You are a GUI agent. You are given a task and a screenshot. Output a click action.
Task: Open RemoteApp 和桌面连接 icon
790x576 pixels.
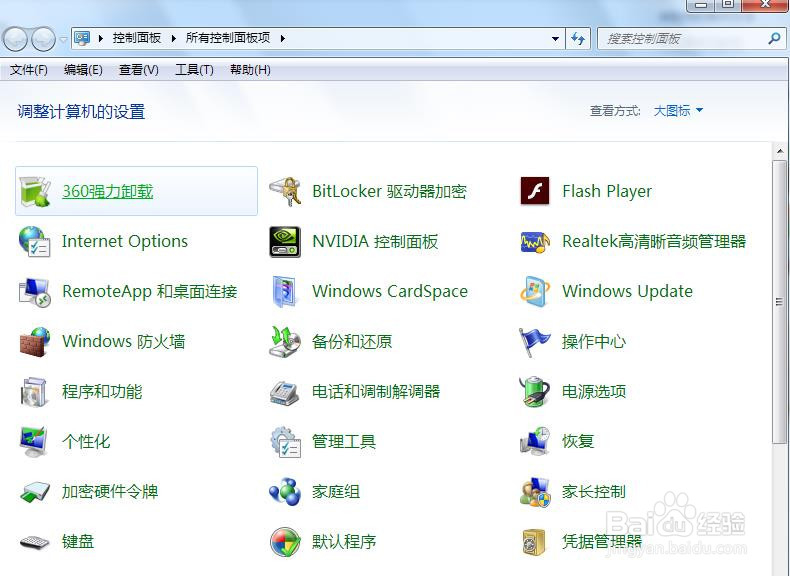pos(34,292)
